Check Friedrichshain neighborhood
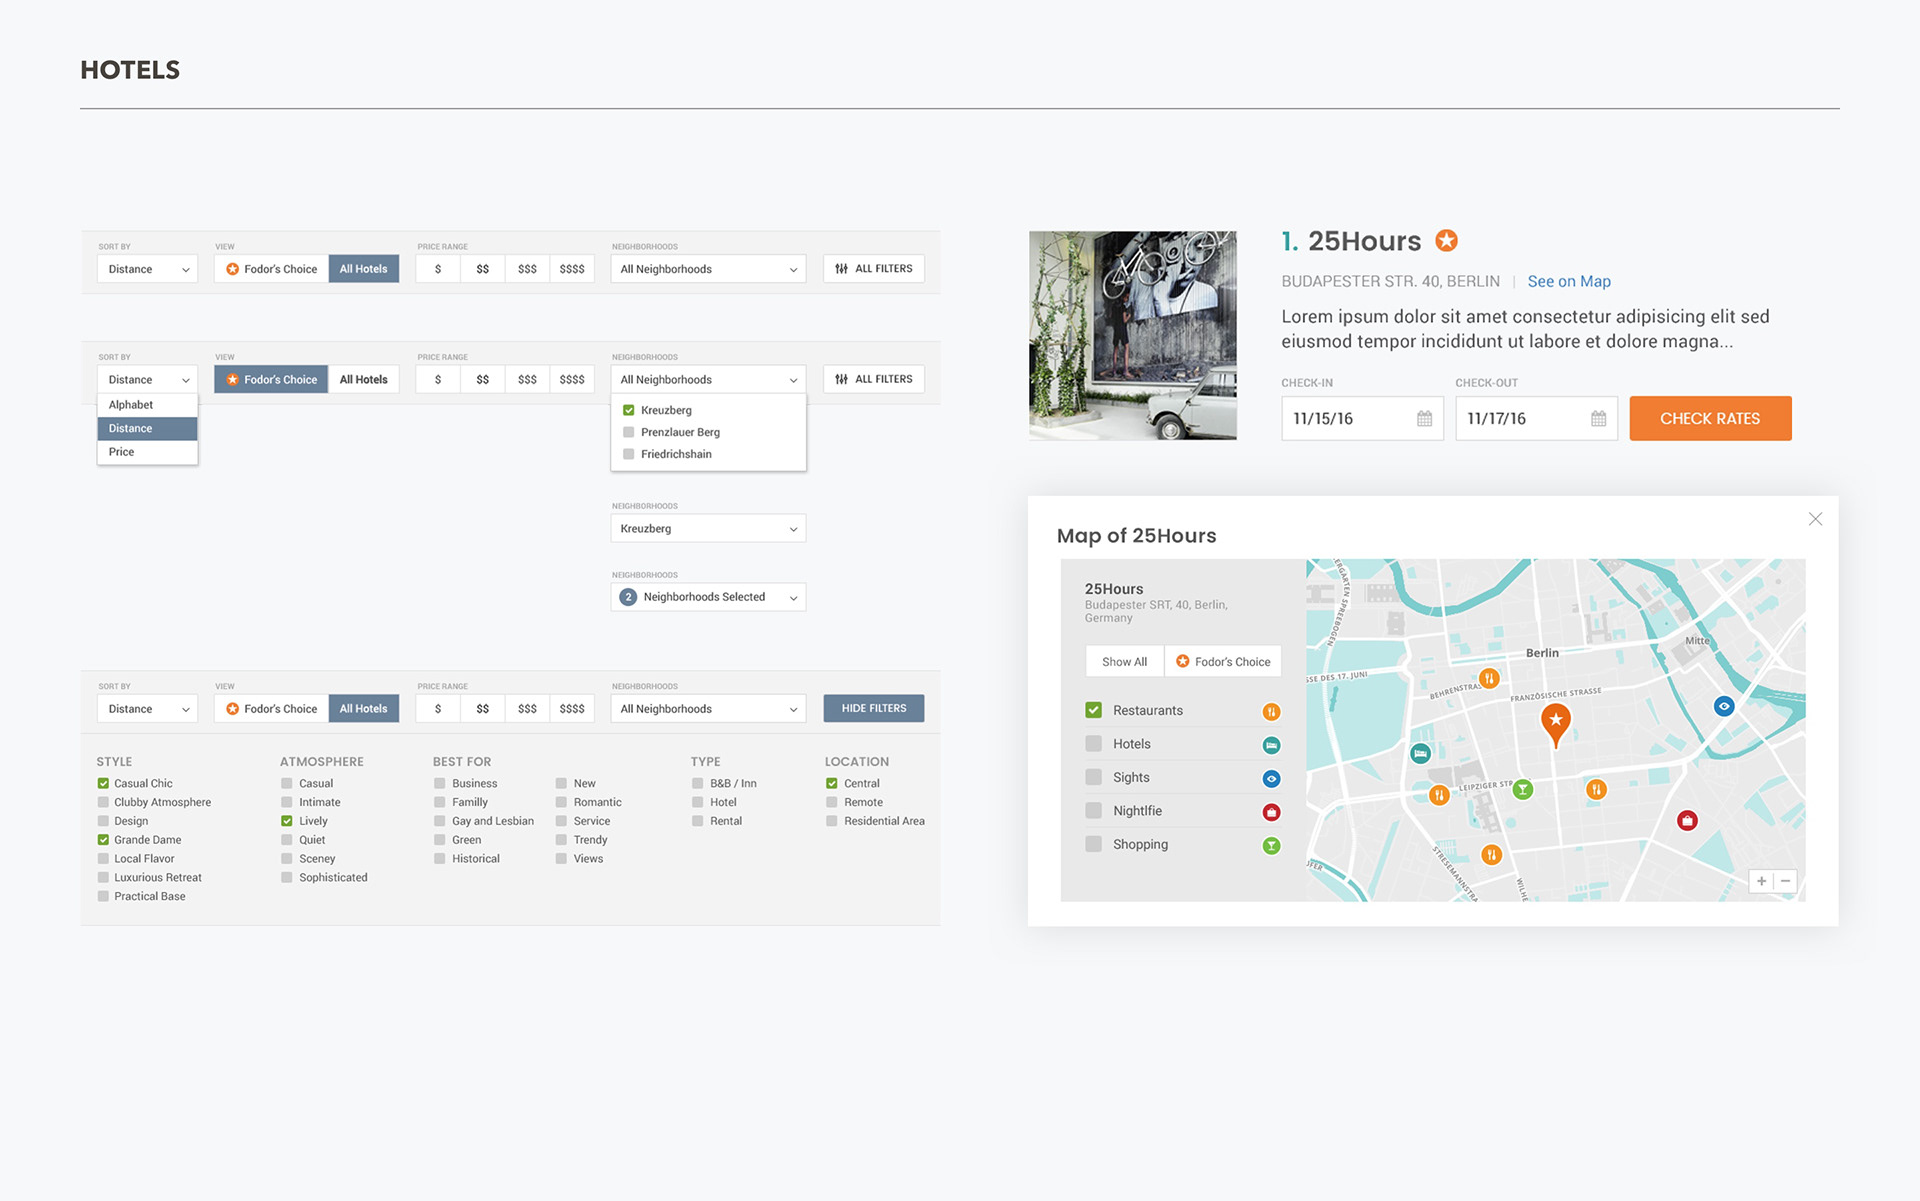The image size is (1920, 1201). pyautogui.click(x=628, y=454)
